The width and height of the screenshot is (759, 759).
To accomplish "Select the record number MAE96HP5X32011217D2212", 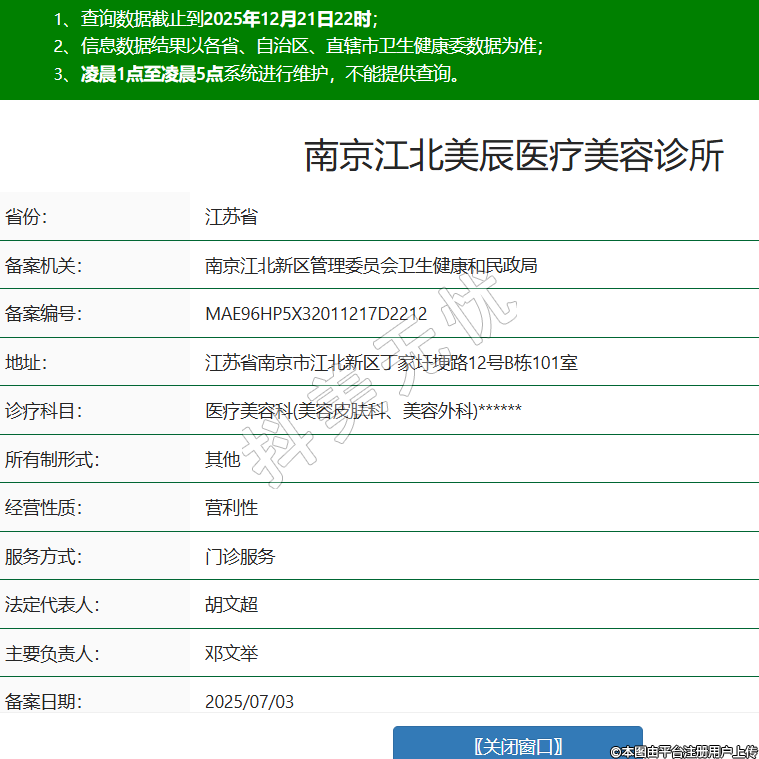I will [x=316, y=314].
